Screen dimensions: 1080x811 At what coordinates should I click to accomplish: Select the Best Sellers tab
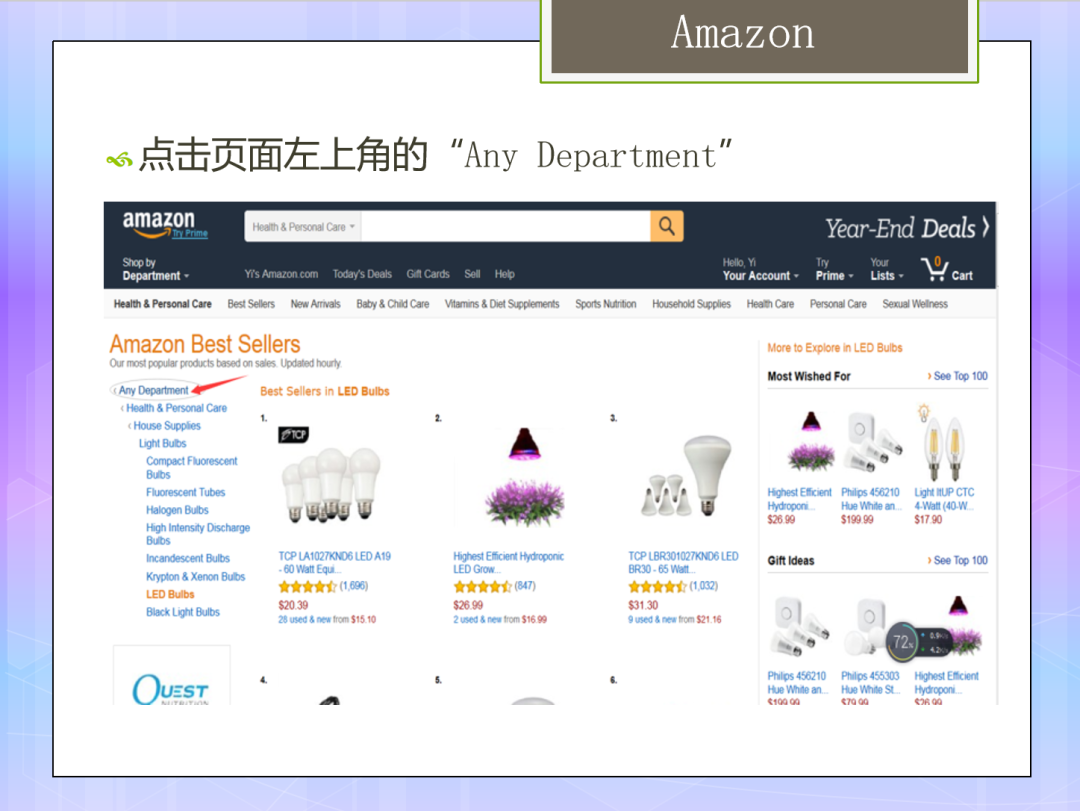pos(251,304)
